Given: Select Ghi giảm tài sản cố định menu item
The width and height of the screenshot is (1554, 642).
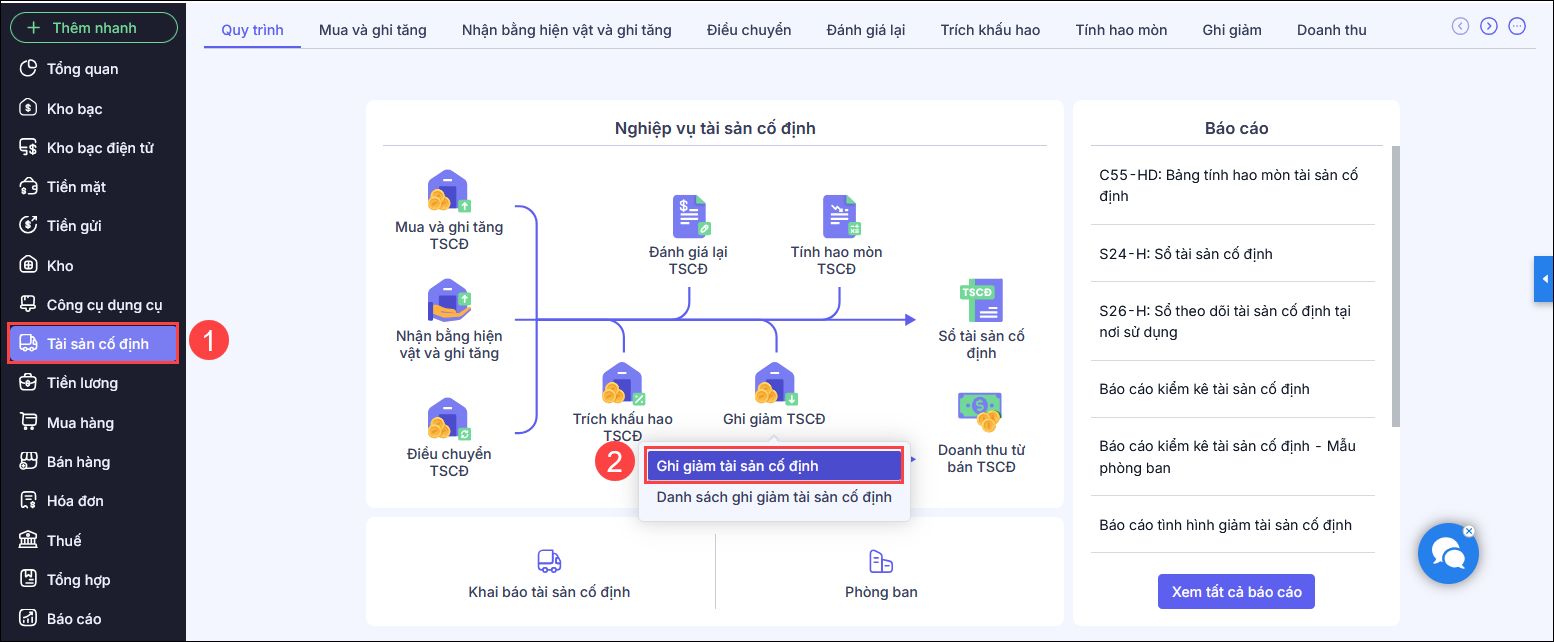Looking at the screenshot, I should click(x=775, y=466).
